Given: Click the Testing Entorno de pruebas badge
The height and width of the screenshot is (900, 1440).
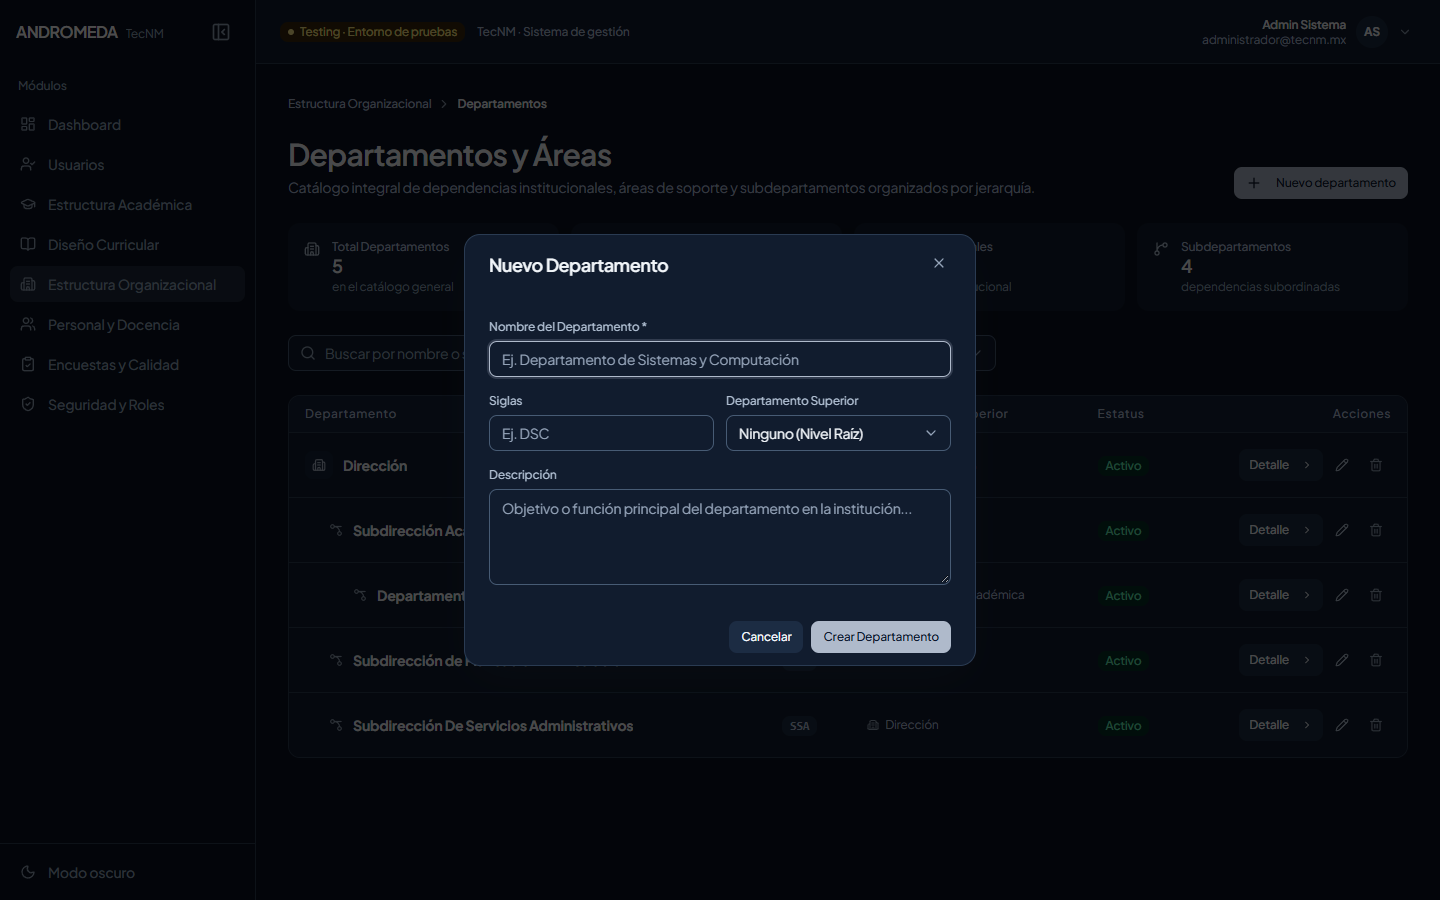Looking at the screenshot, I should [372, 32].
